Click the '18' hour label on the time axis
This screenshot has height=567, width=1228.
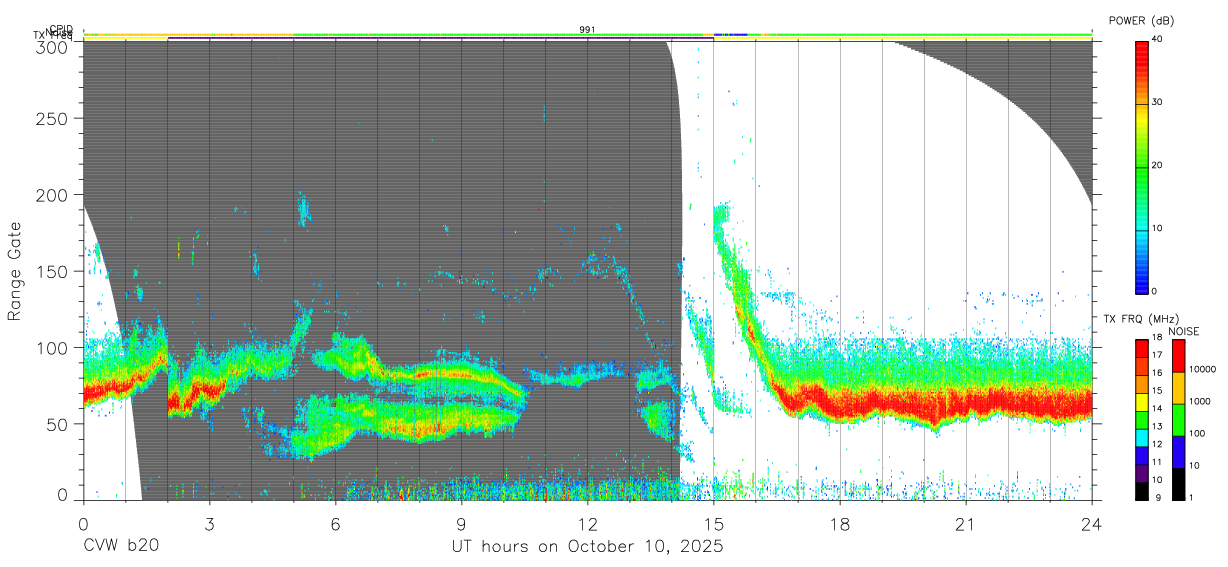point(840,523)
